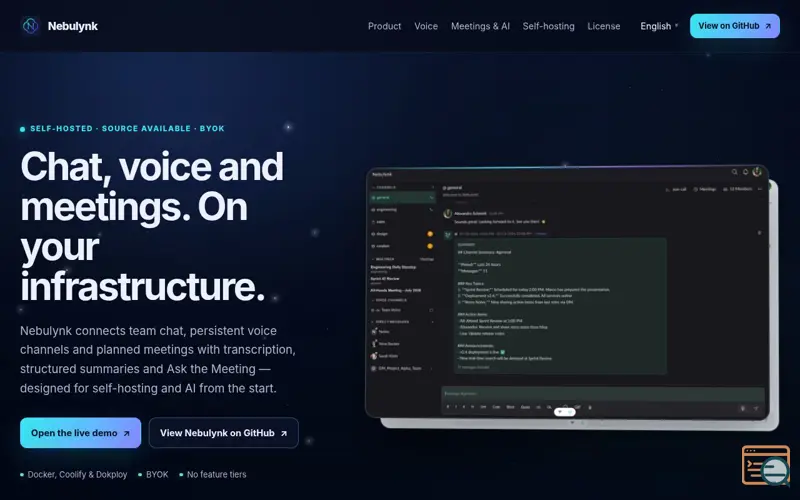Click the message input in the app preview
800x500 pixels.
point(603,393)
